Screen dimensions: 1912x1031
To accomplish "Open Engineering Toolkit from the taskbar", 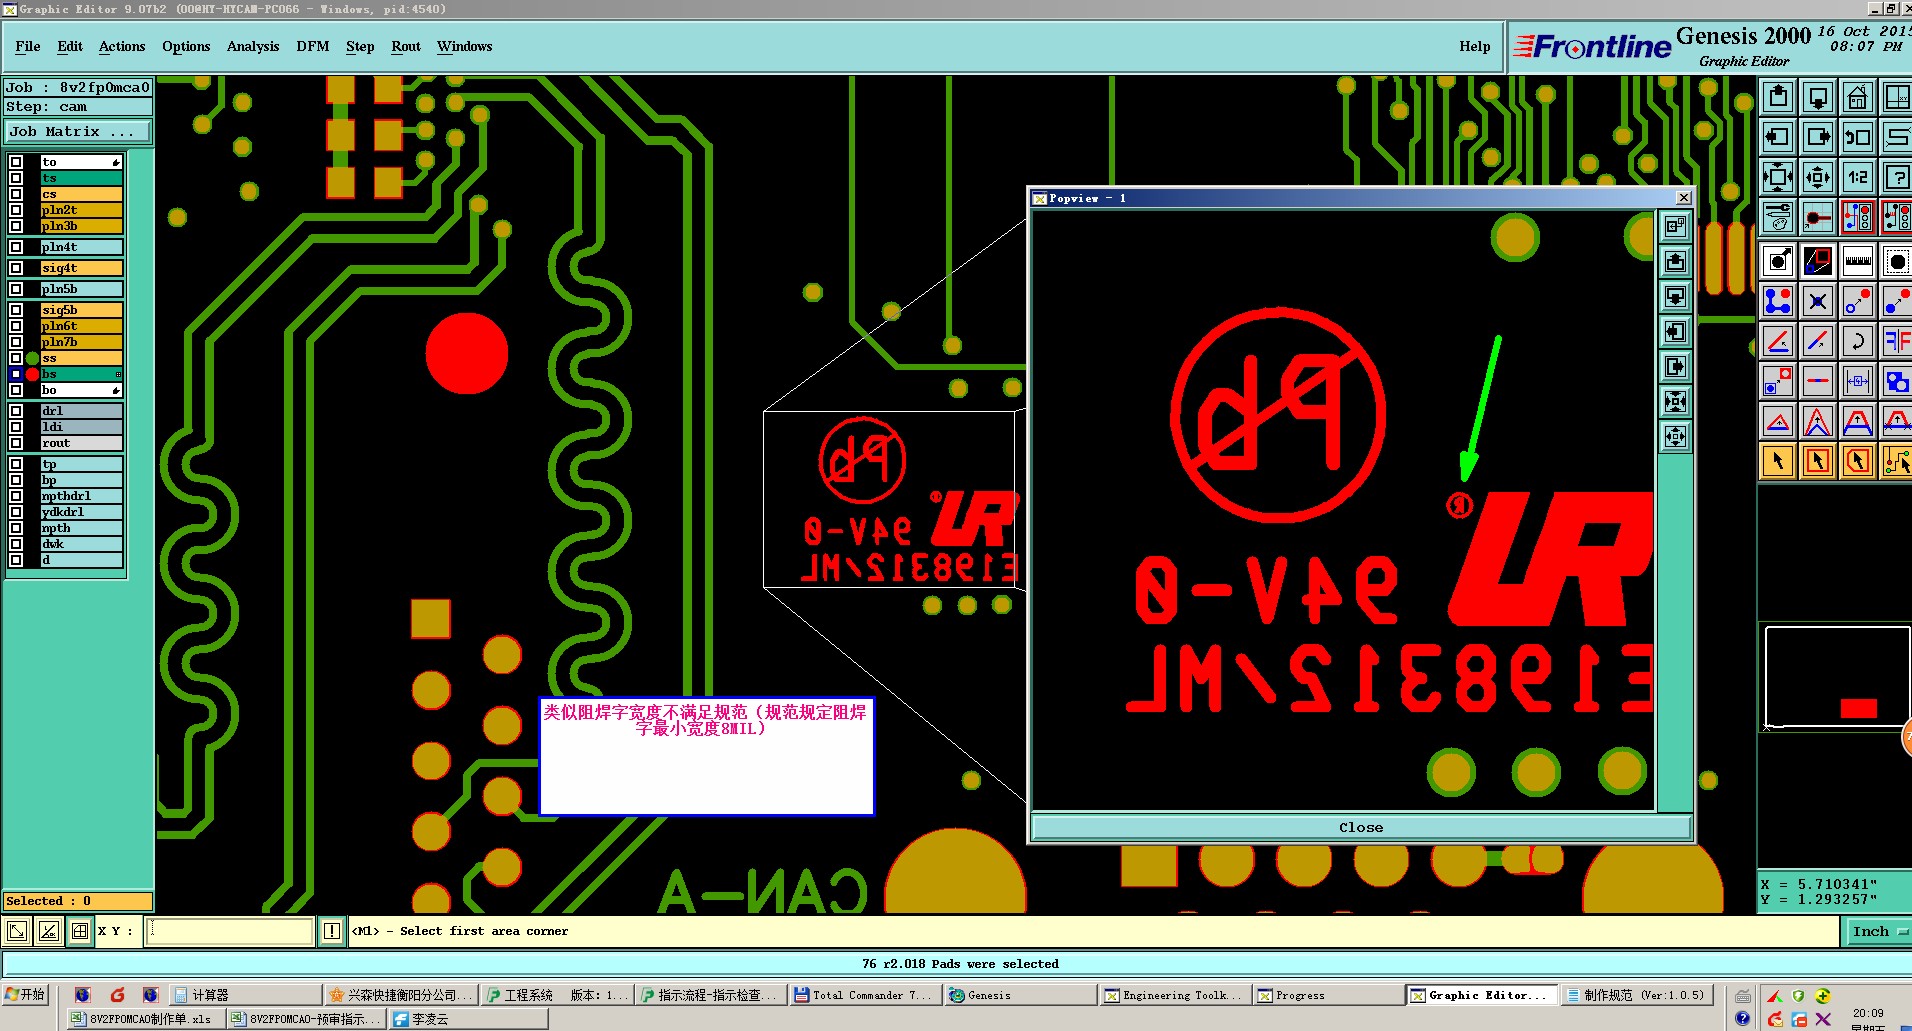I will [x=1174, y=996].
